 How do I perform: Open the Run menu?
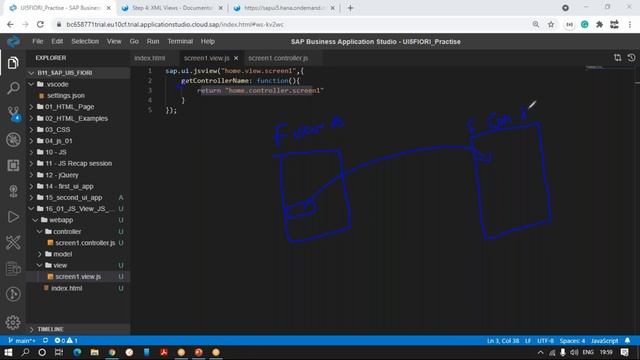point(153,41)
